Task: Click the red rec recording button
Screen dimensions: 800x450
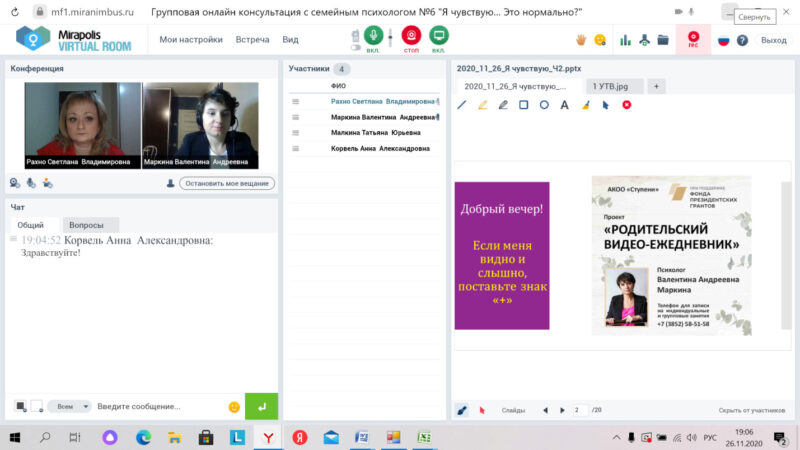Action: pyautogui.click(x=693, y=39)
